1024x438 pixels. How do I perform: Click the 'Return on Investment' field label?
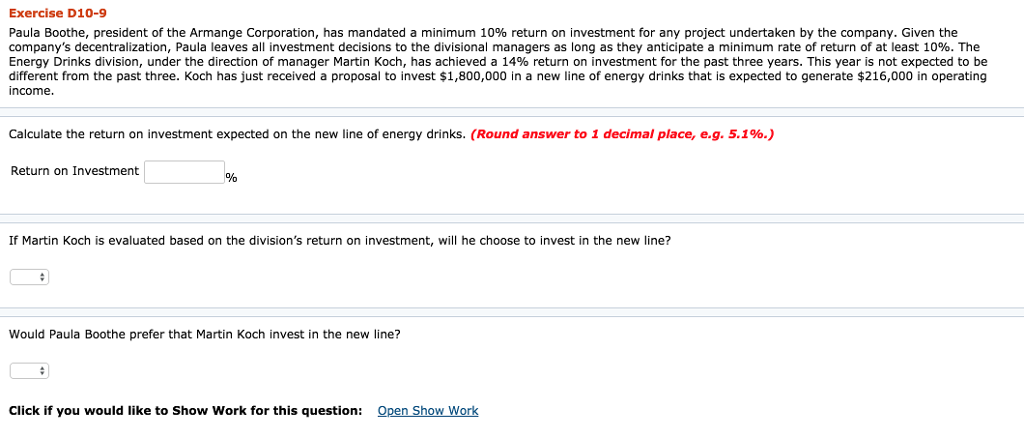[75, 171]
